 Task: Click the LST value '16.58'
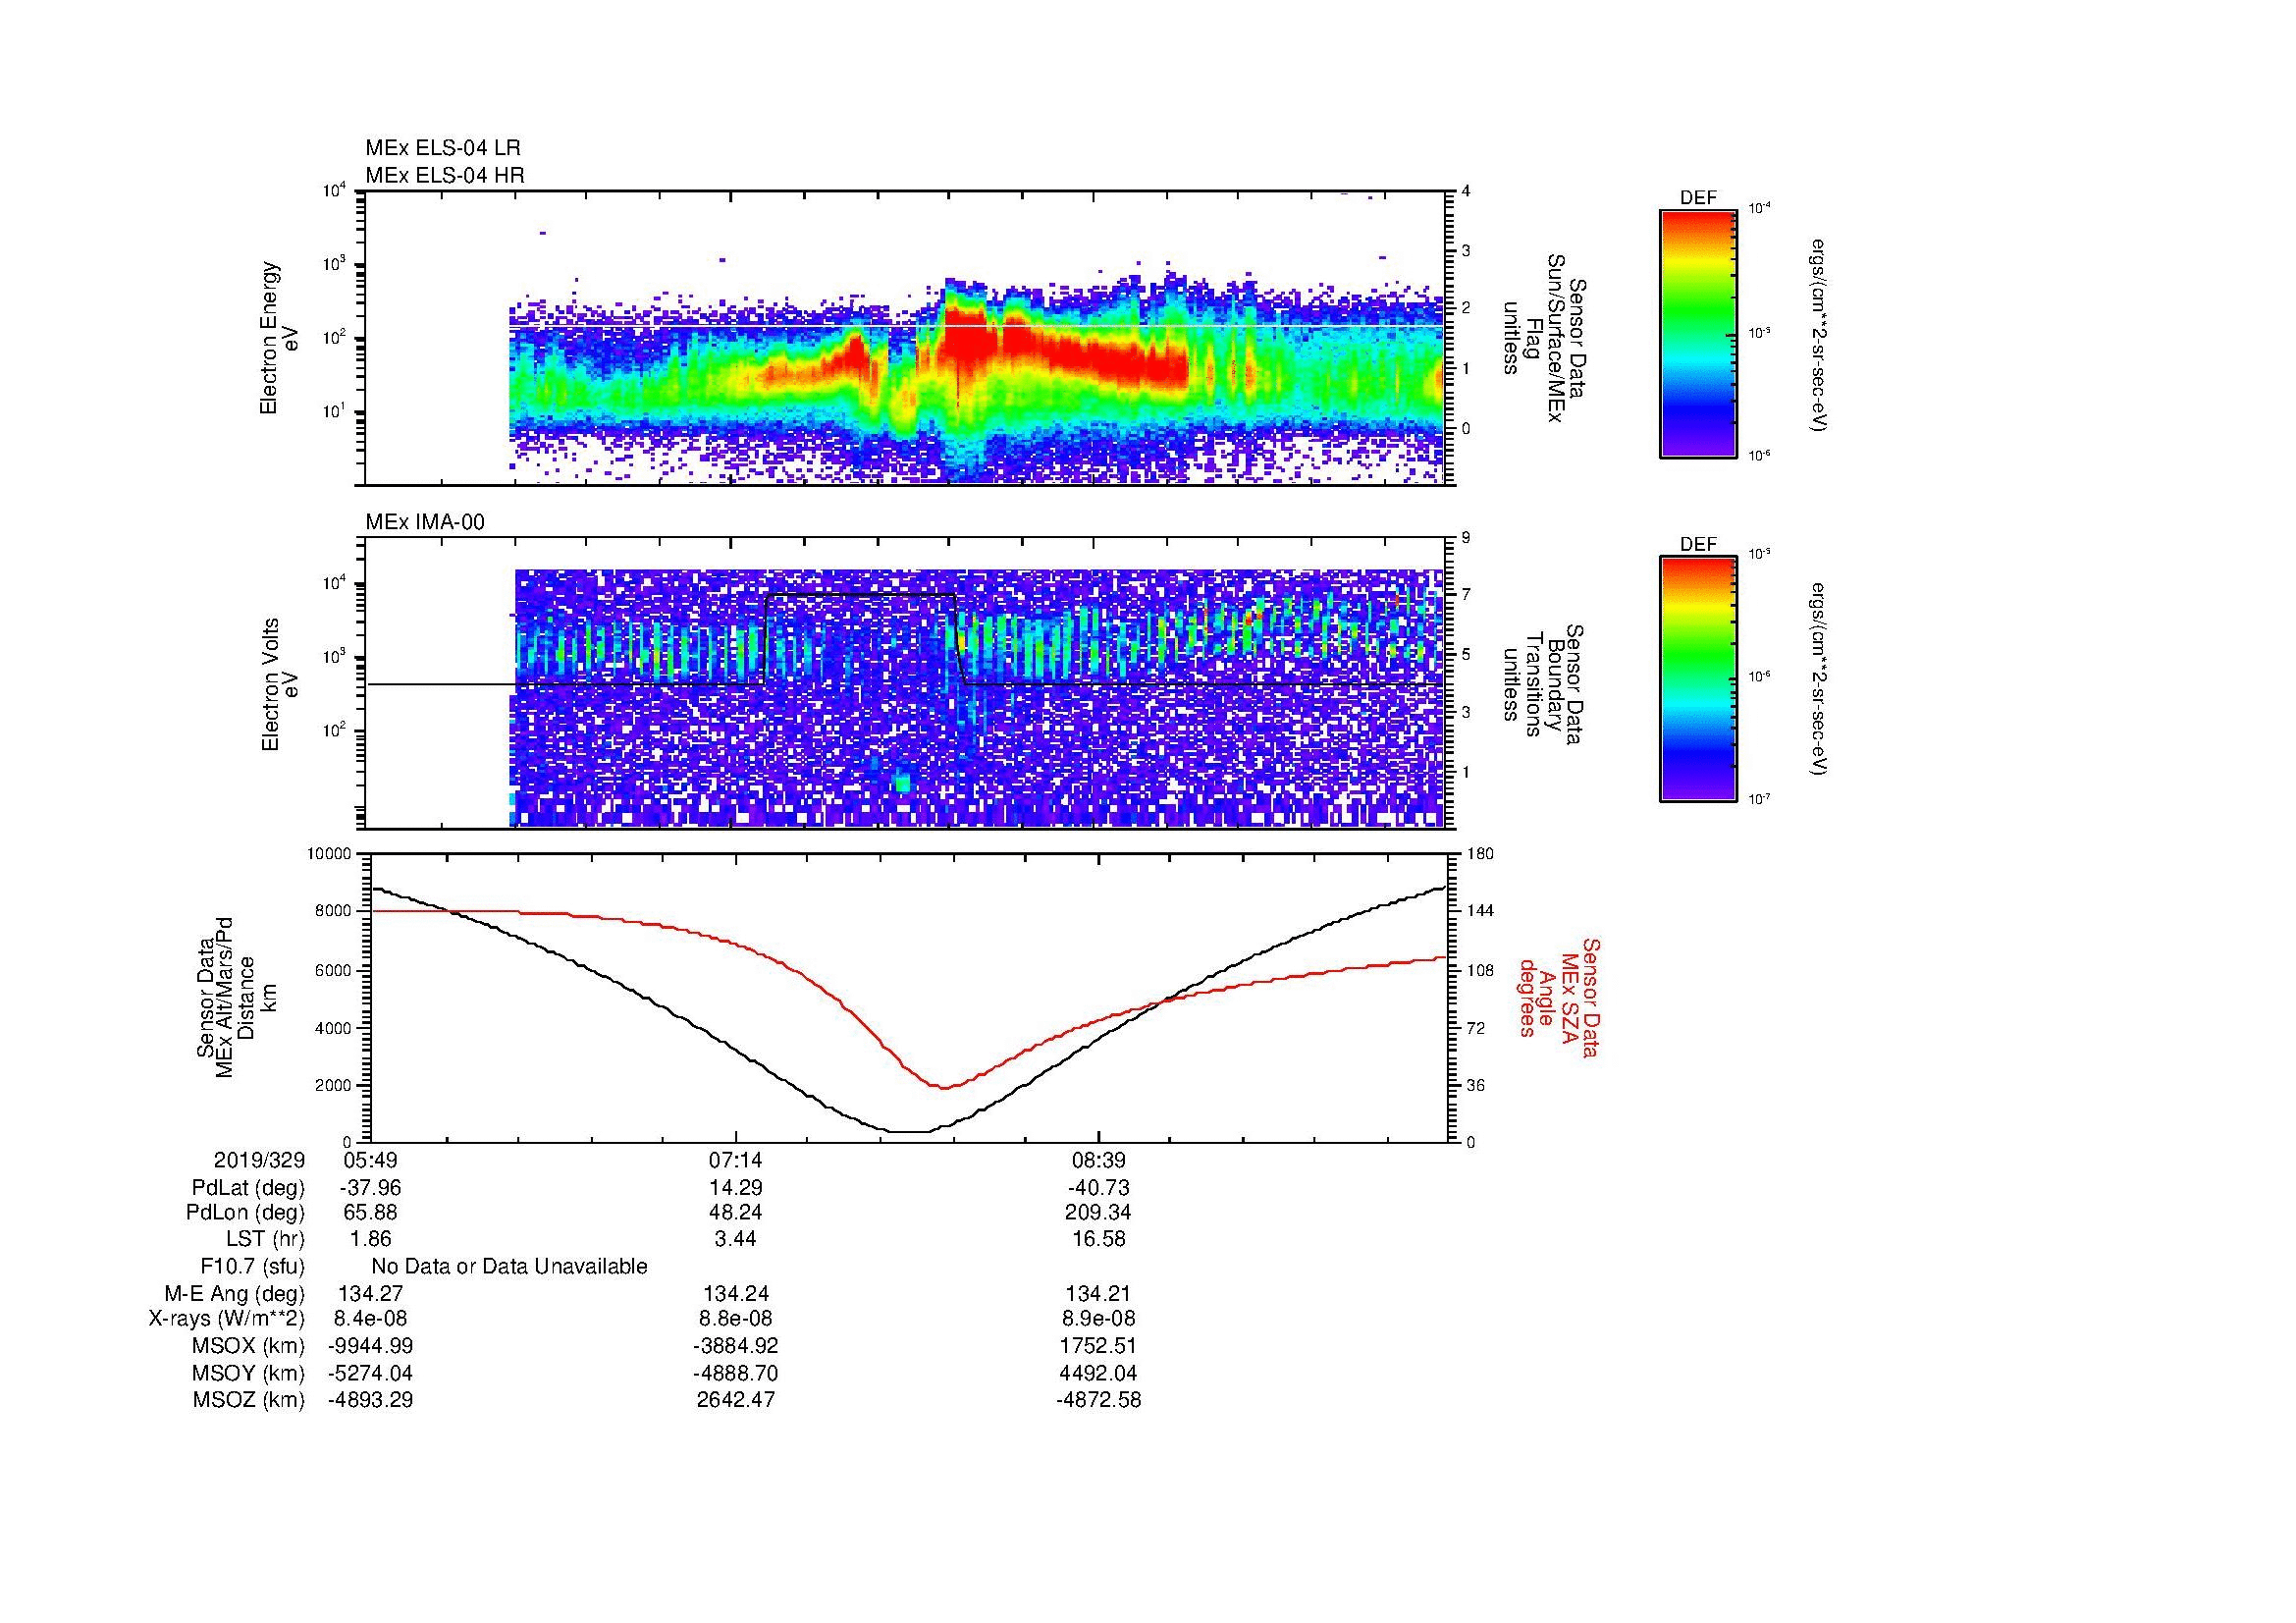pyautogui.click(x=1098, y=1239)
